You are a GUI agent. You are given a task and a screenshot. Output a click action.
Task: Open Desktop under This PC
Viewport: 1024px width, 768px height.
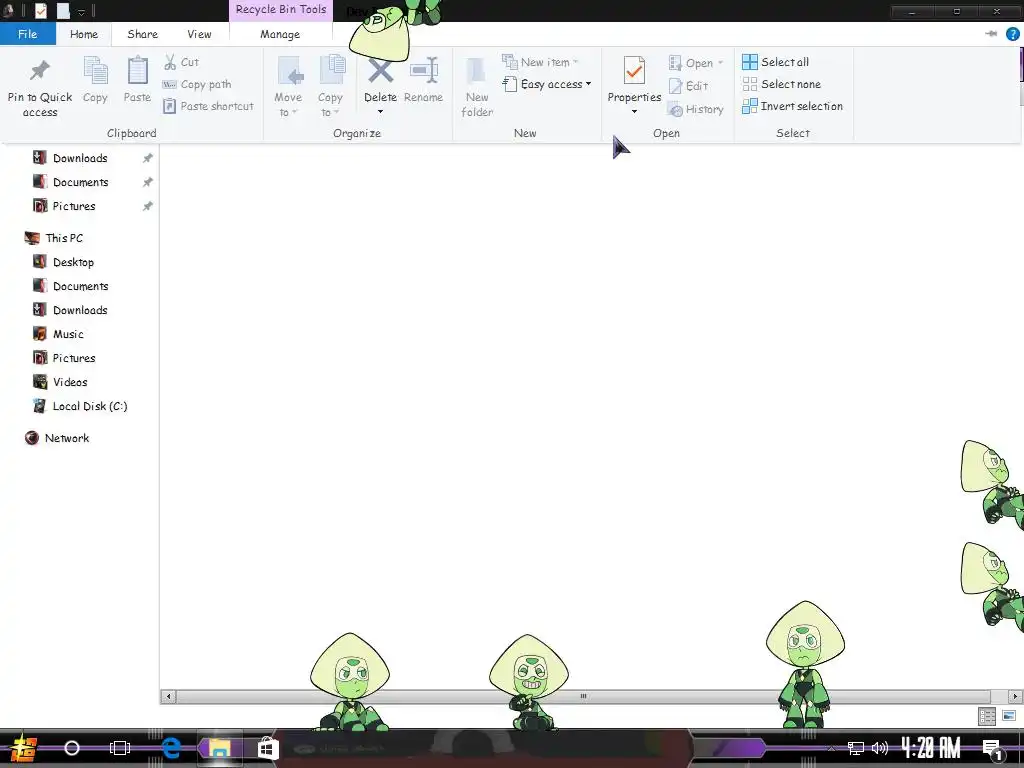tap(73, 262)
